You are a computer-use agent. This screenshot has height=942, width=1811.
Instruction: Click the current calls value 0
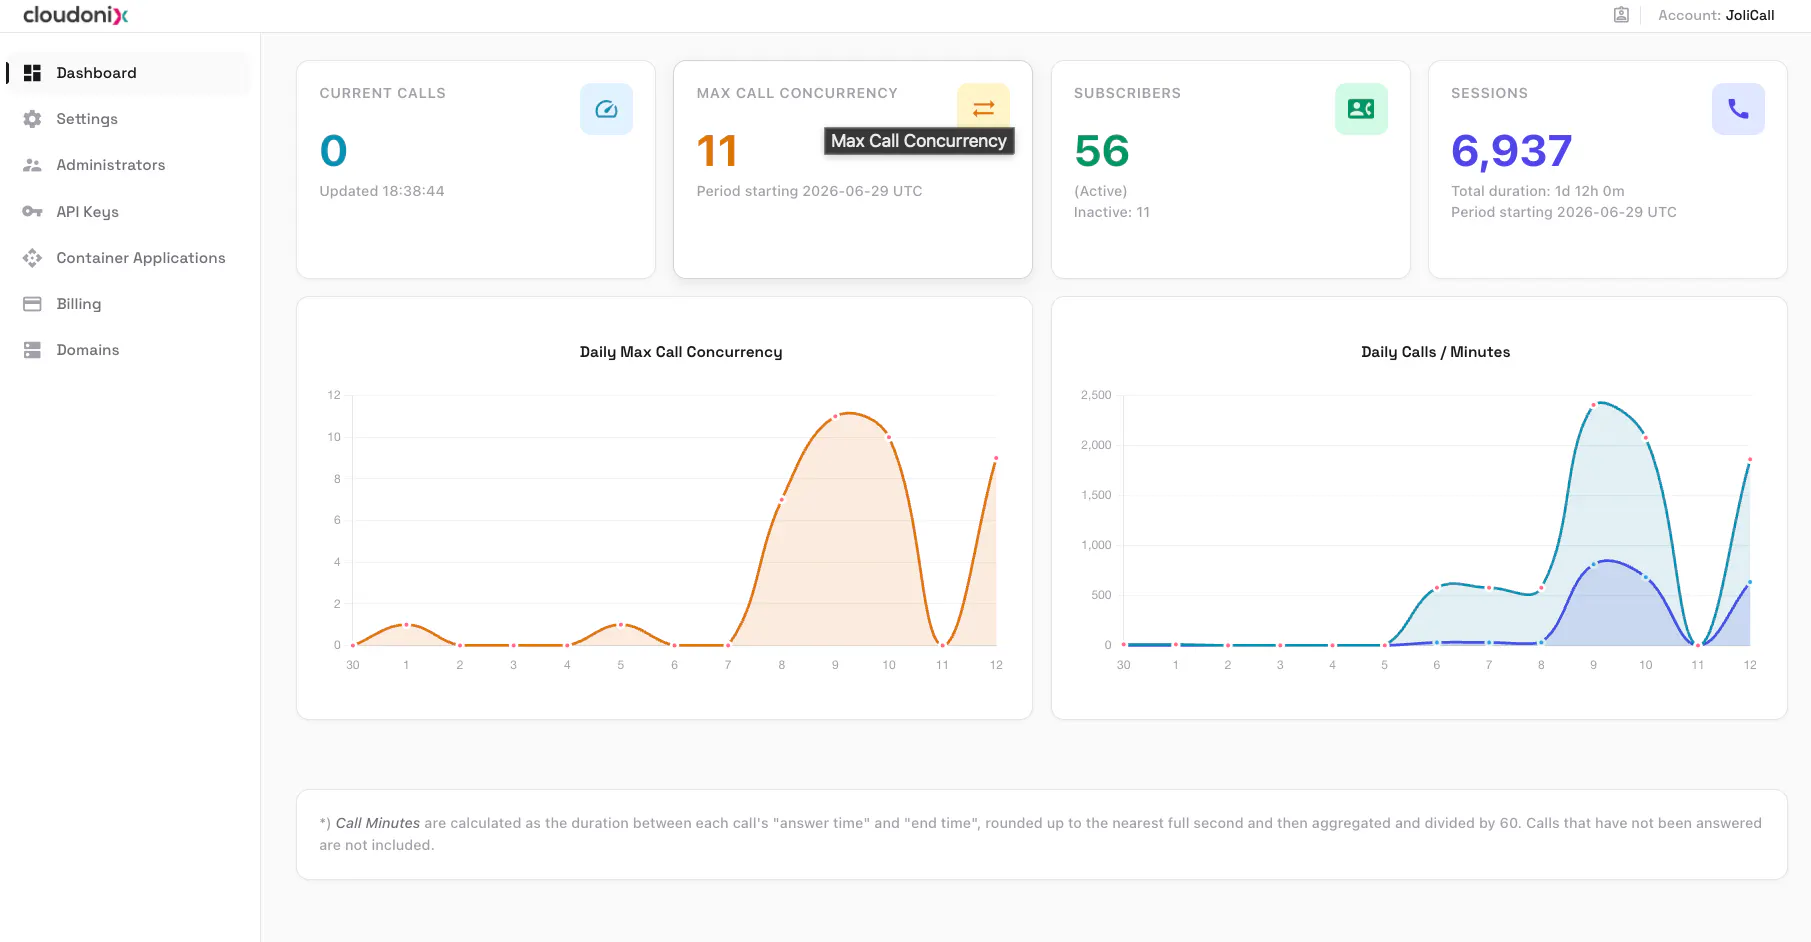coord(334,151)
